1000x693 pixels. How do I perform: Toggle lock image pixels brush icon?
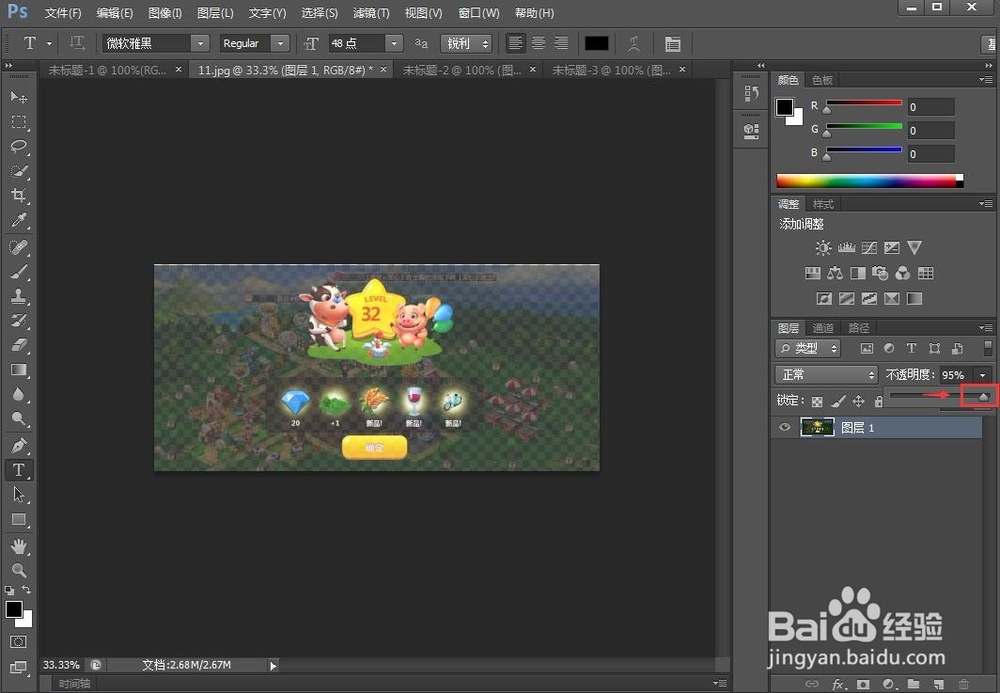[838, 401]
